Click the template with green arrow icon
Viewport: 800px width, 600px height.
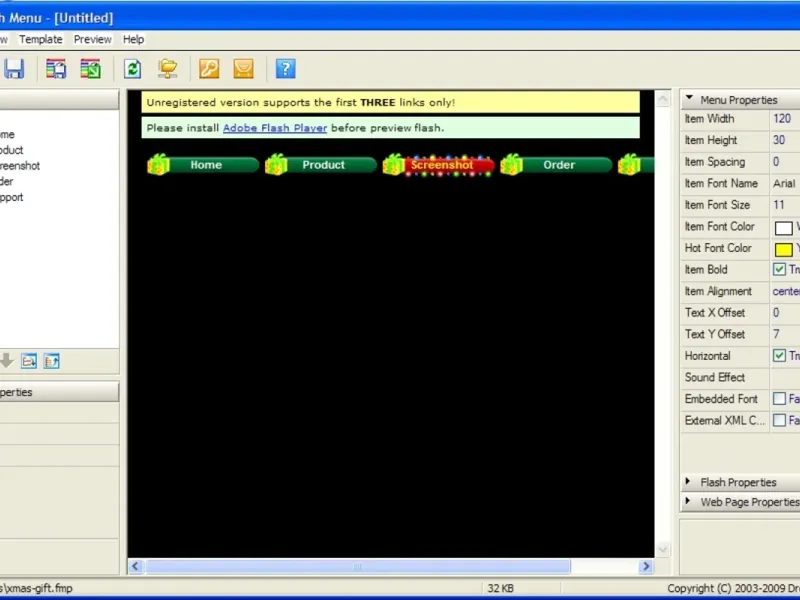(x=90, y=69)
